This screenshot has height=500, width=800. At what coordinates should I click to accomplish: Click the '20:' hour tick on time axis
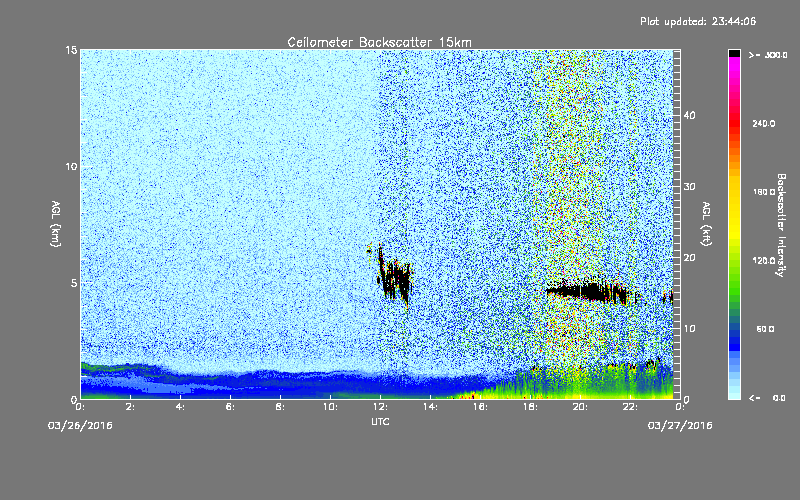(580, 407)
